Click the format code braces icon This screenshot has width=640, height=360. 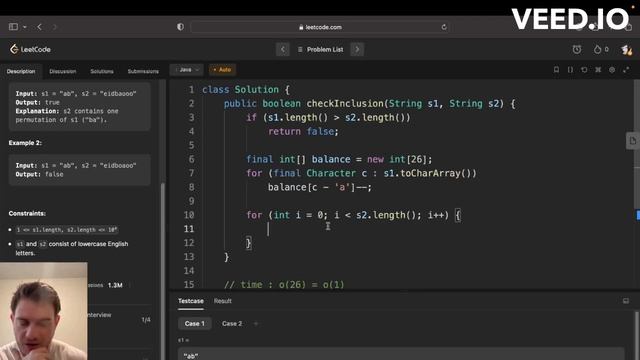[570, 70]
